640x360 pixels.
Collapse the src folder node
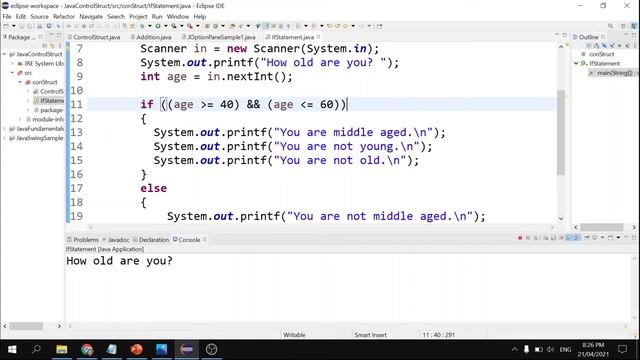tap(12, 73)
